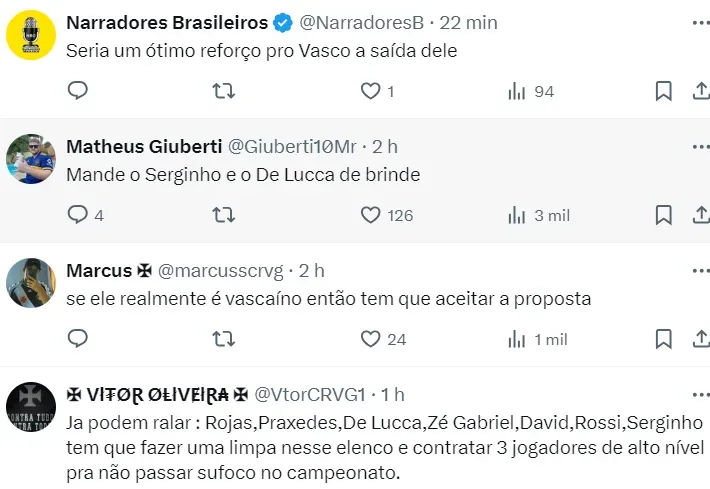Reply to Matheus Giuberti's tweet
This screenshot has width=710, height=489.
click(78, 214)
